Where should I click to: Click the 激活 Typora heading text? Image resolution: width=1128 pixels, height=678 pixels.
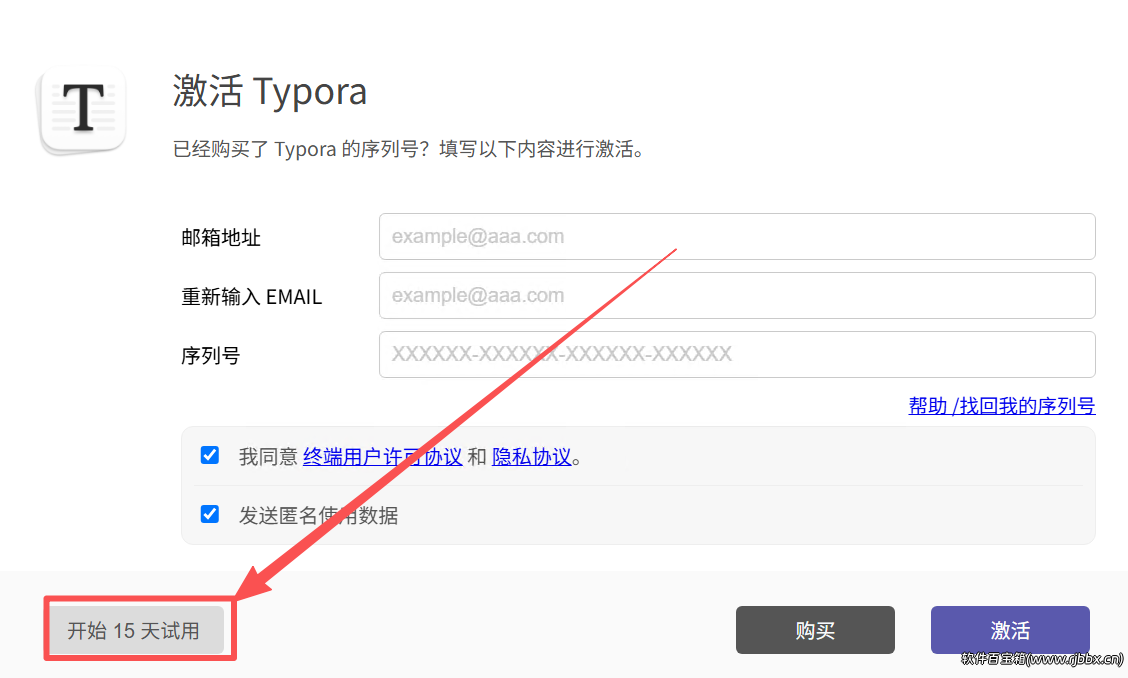click(x=270, y=91)
